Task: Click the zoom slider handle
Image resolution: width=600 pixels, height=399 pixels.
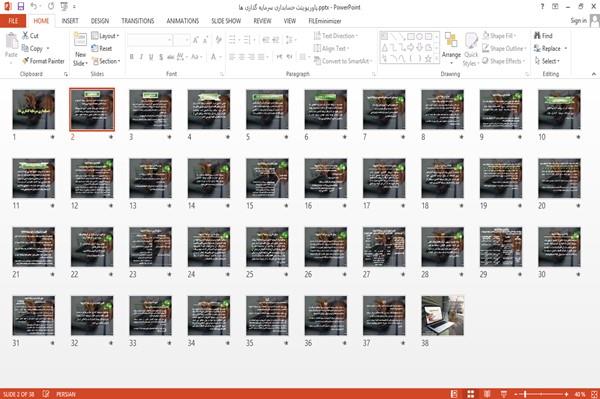Action: click(x=525, y=394)
